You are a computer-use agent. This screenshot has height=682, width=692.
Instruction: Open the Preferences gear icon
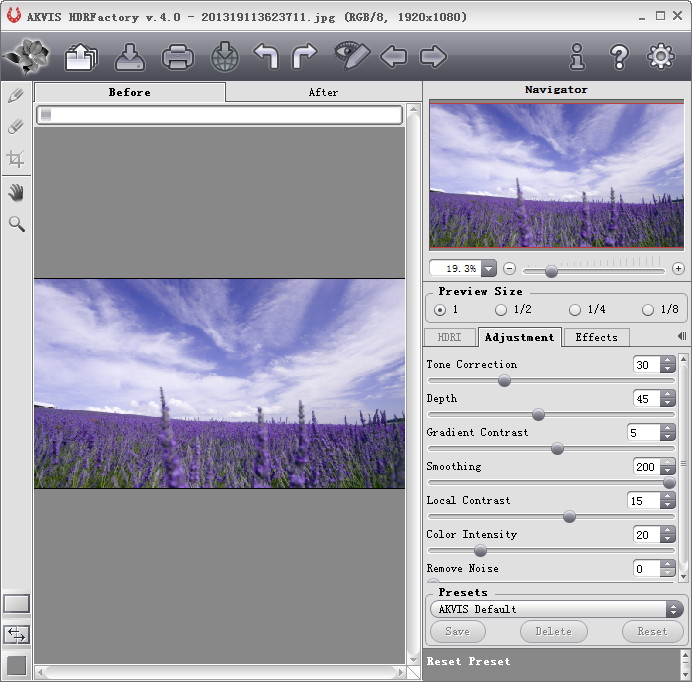661,57
